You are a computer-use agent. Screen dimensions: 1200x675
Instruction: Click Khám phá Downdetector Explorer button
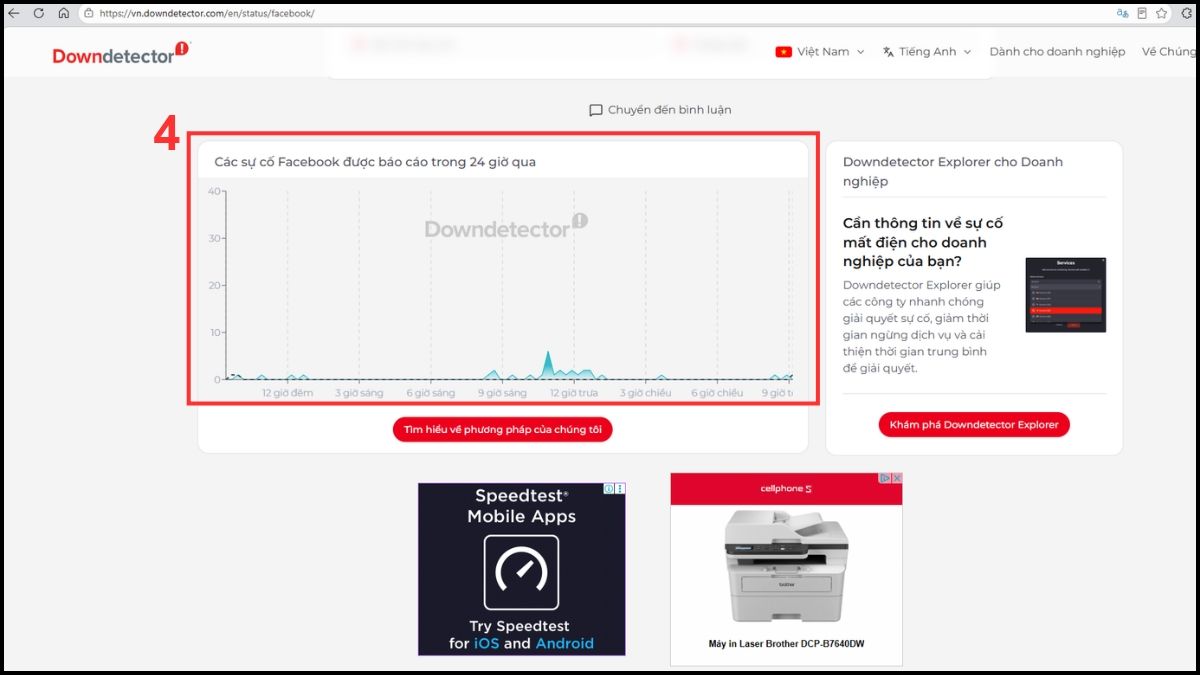coord(974,424)
